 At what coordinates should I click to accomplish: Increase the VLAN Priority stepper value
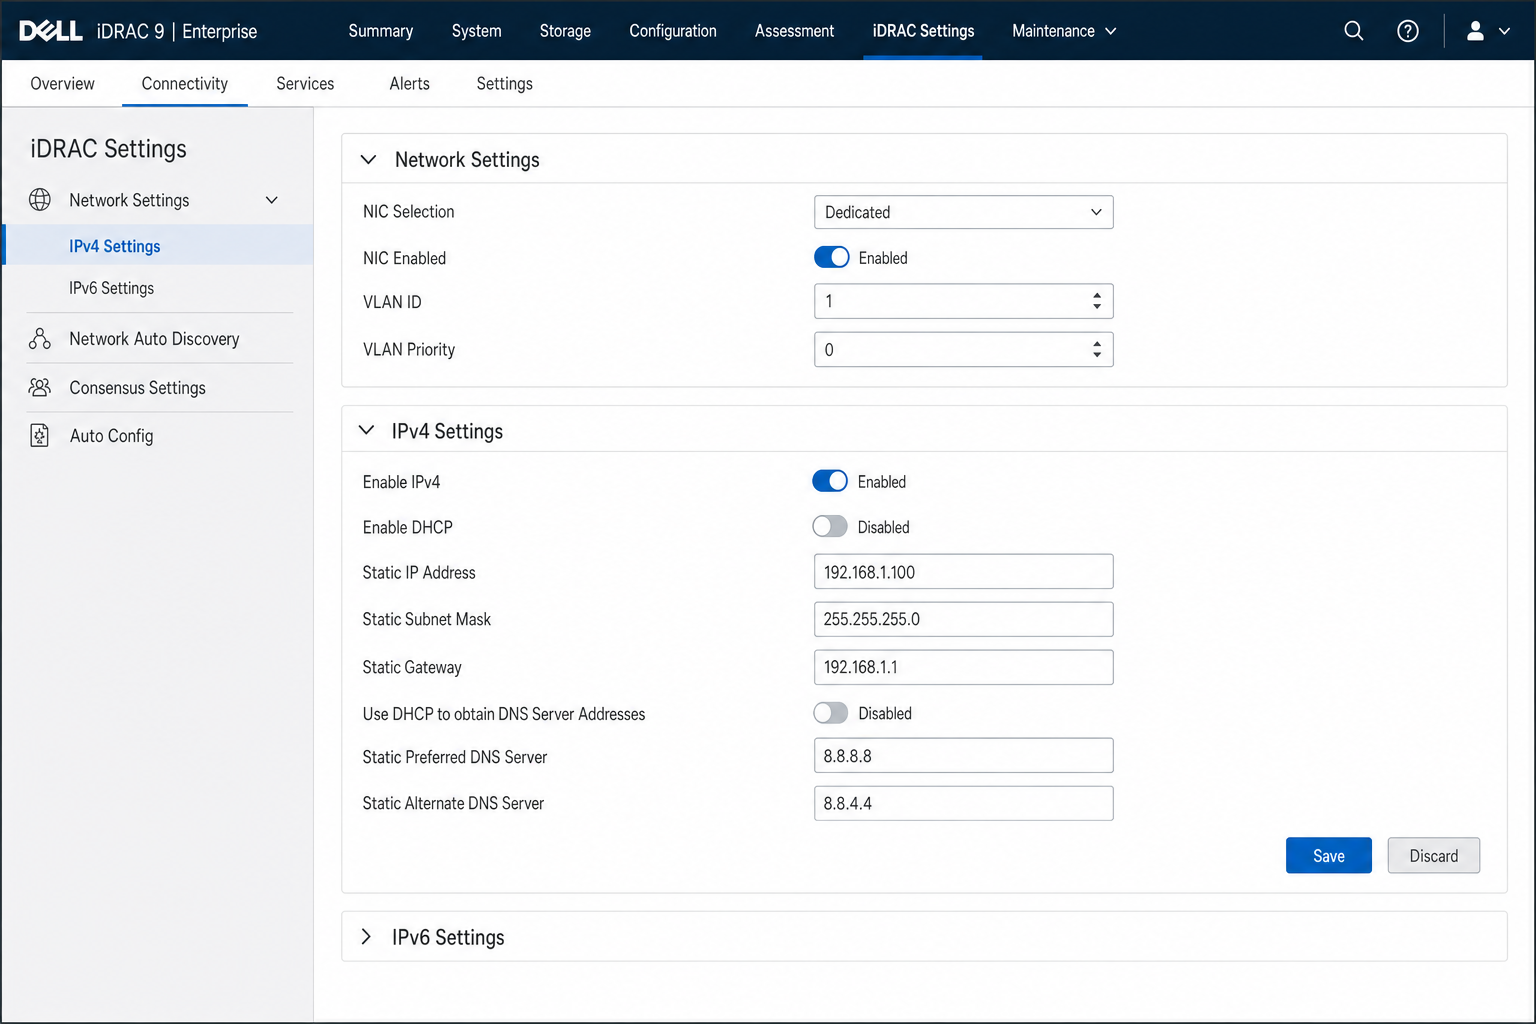pyautogui.click(x=1097, y=343)
